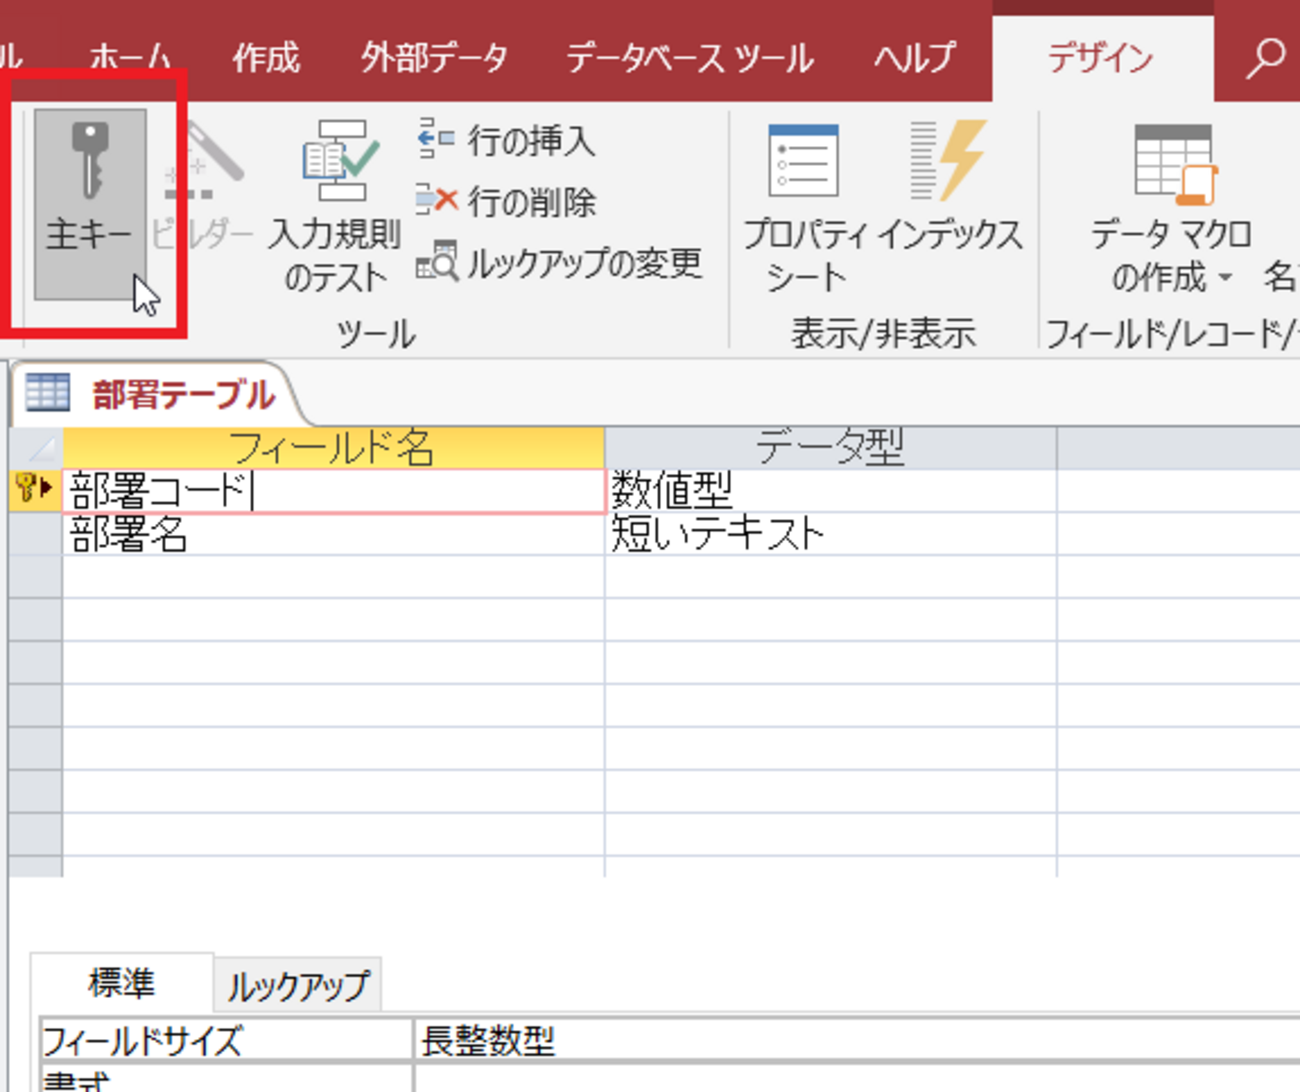Switch to the ルックアップ field properties tab
1300x1092 pixels.
click(298, 987)
